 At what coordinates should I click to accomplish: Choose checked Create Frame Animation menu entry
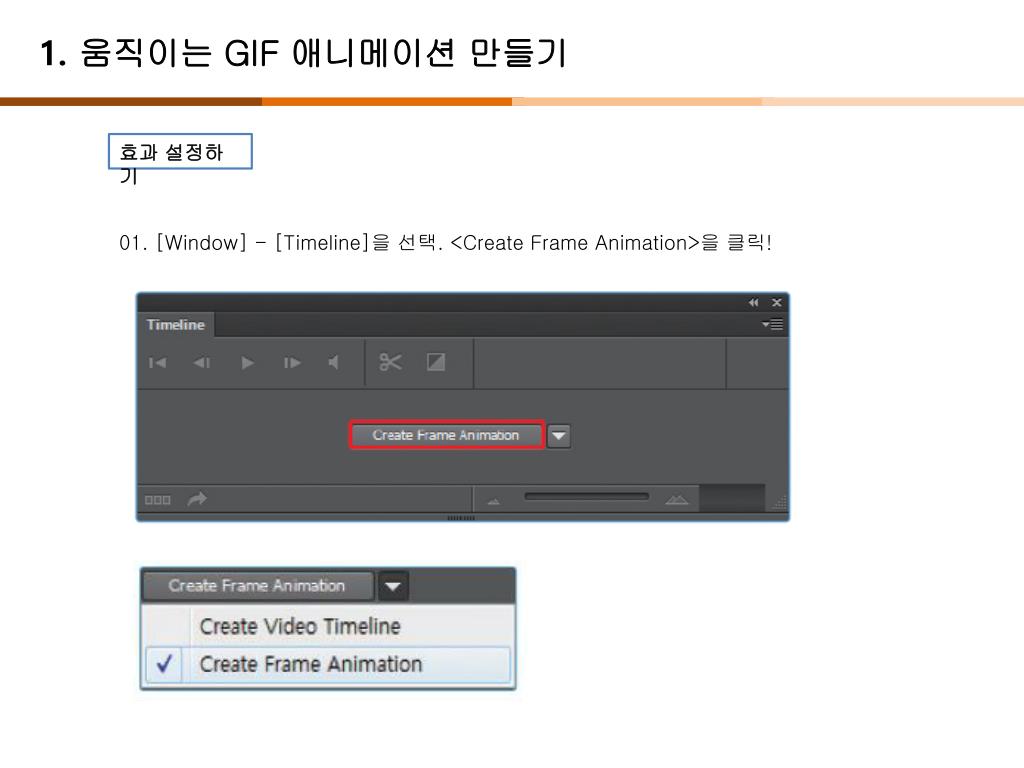[328, 665]
